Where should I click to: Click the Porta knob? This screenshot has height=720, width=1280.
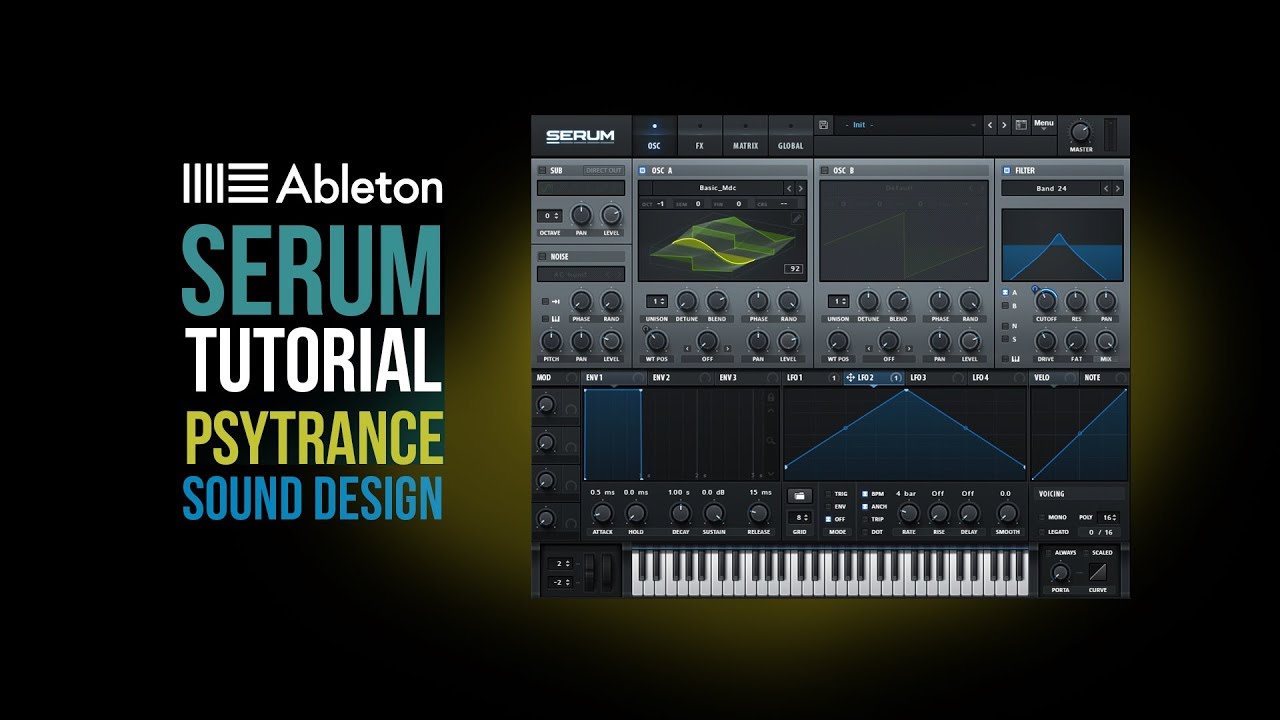1061,573
